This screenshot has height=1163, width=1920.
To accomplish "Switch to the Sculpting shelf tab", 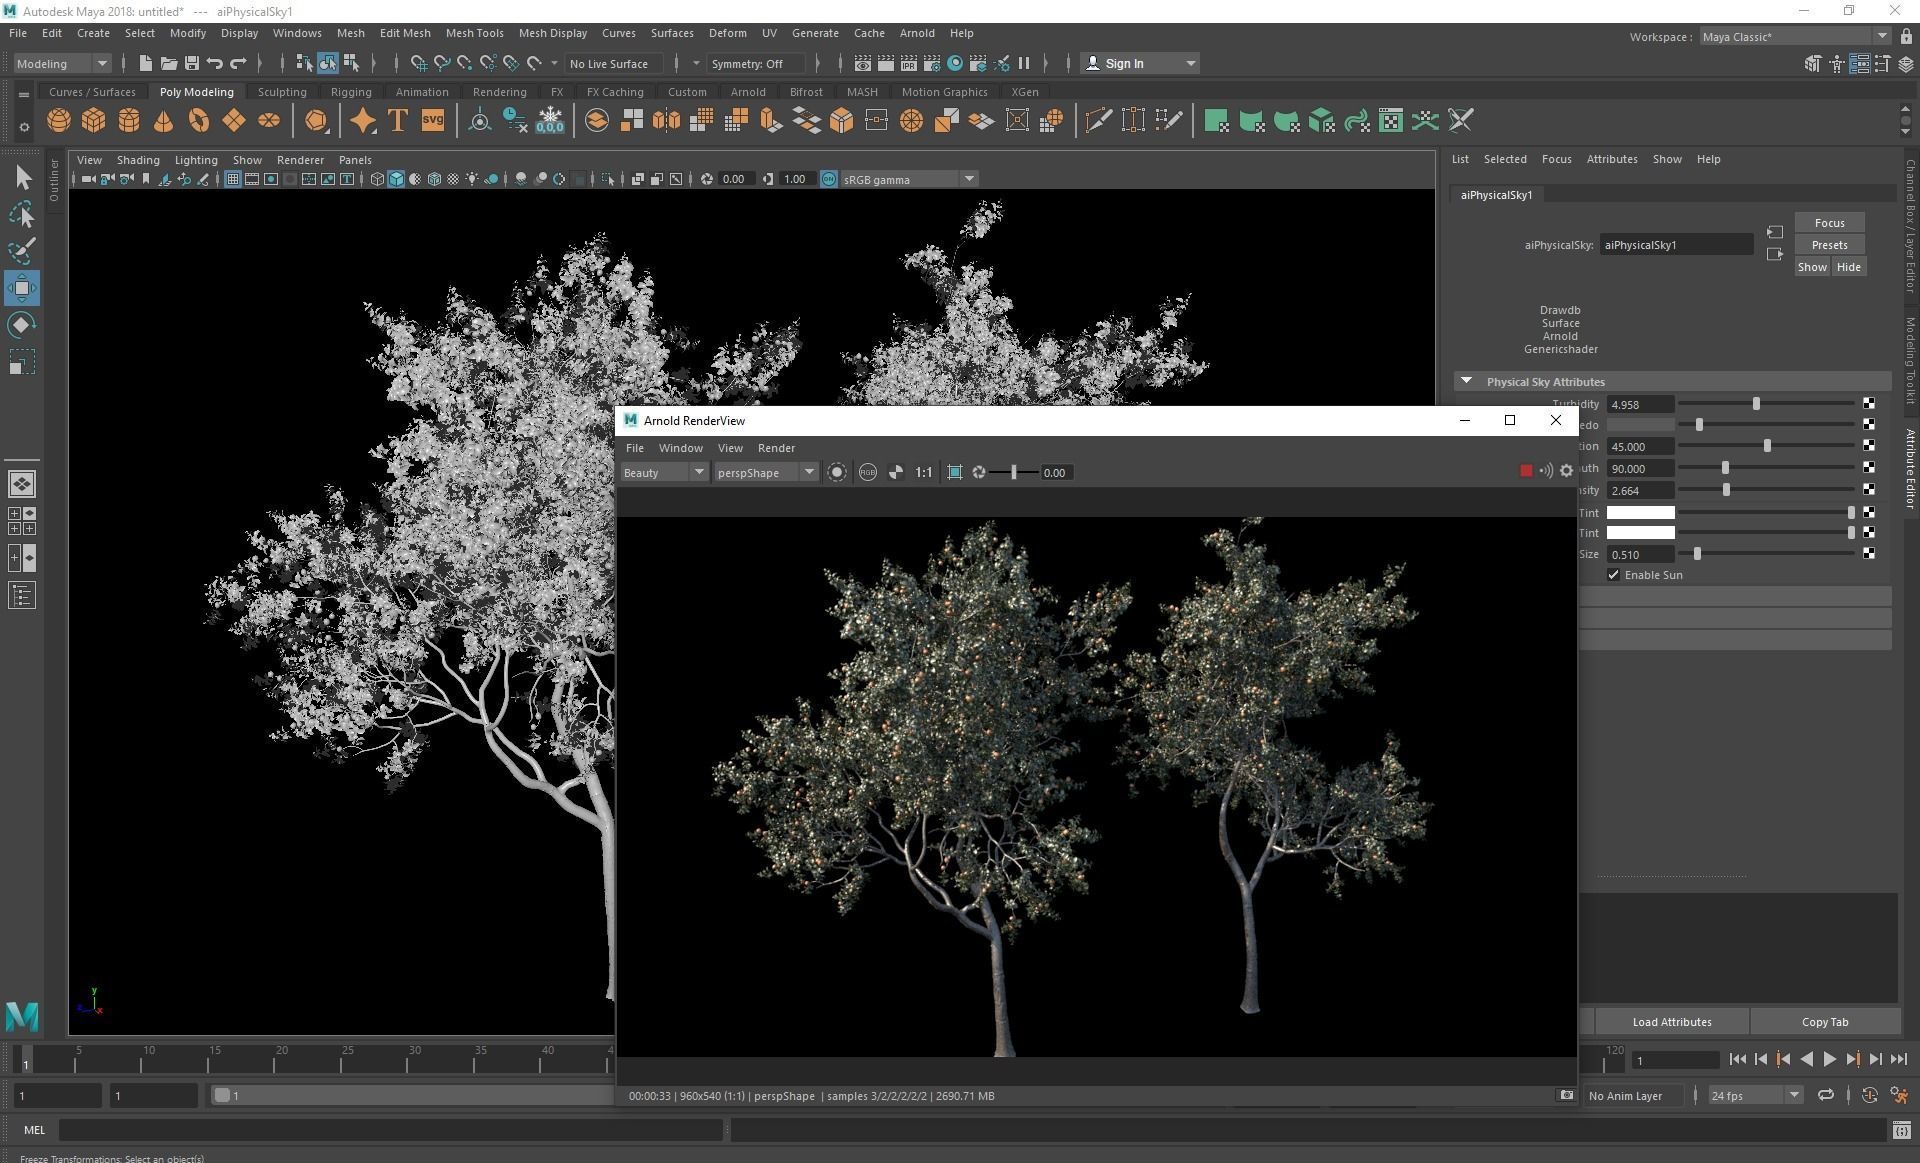I will [282, 91].
